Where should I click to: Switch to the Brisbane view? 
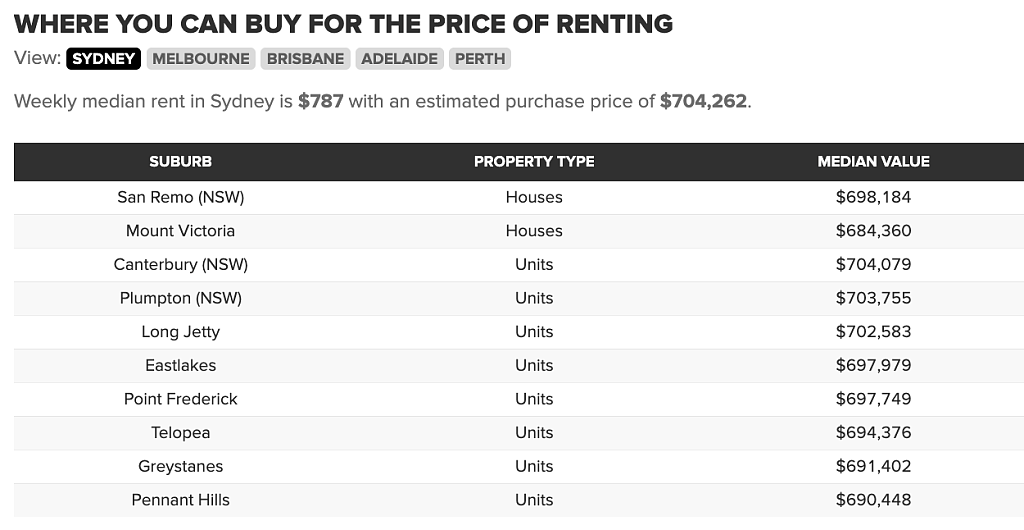pyautogui.click(x=306, y=59)
